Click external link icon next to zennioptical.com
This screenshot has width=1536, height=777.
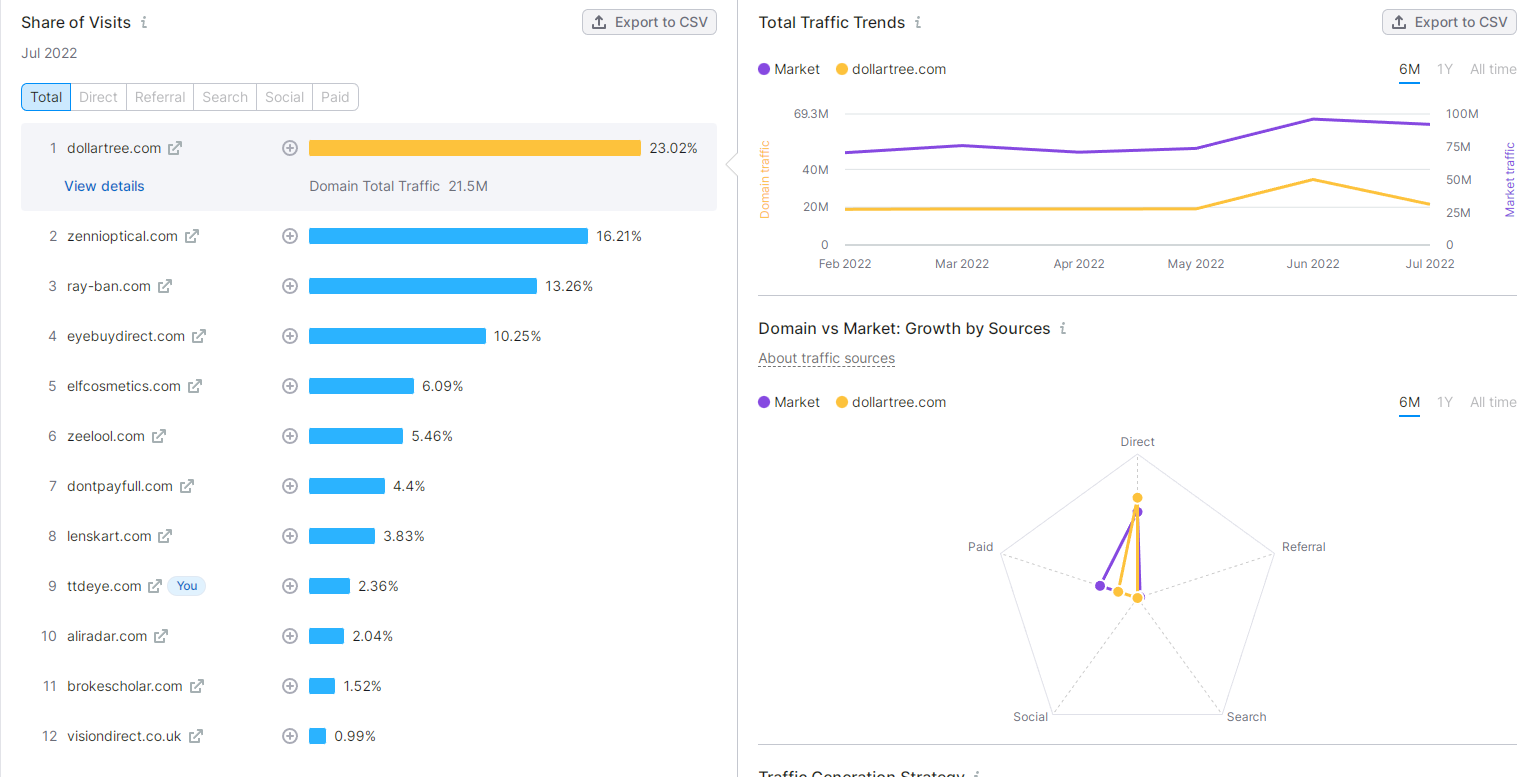(192, 236)
